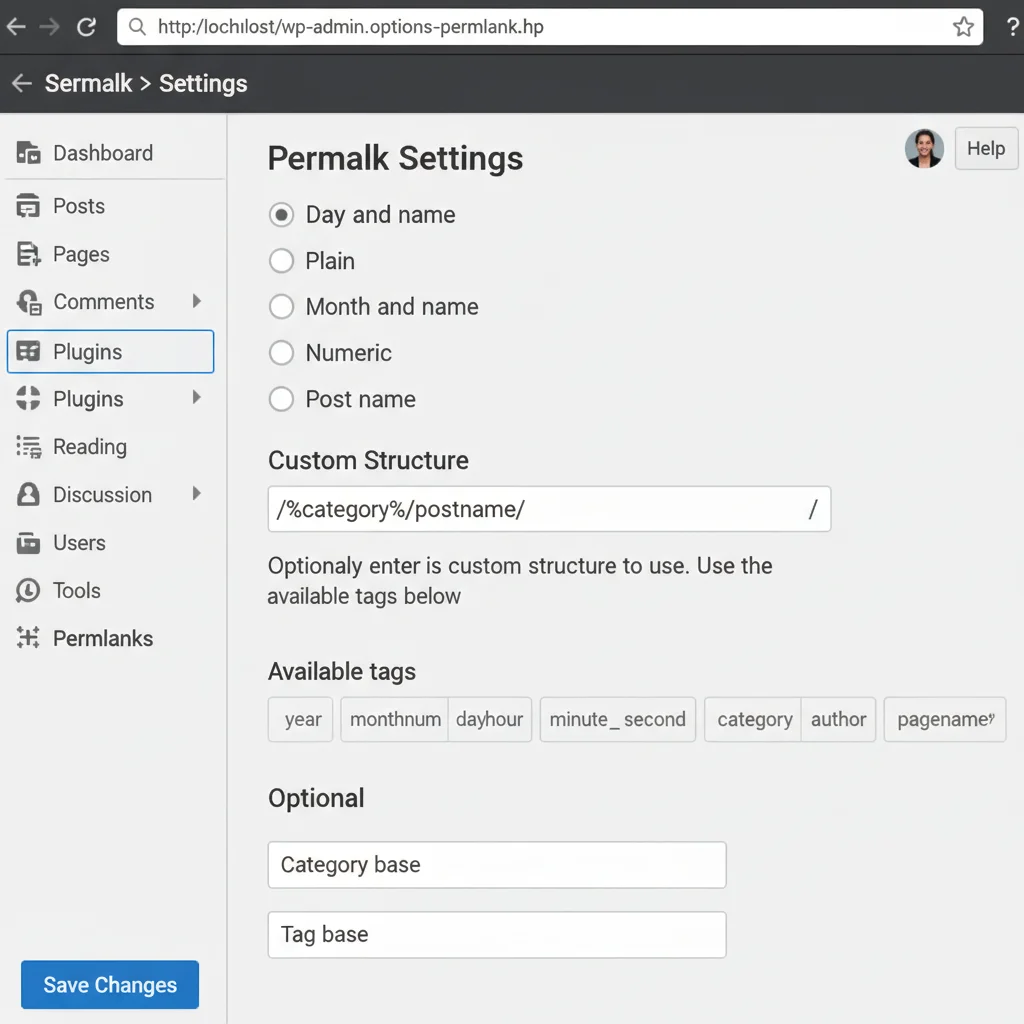Viewport: 1024px width, 1024px height.
Task: Open the Posts menu item
Action: [79, 206]
